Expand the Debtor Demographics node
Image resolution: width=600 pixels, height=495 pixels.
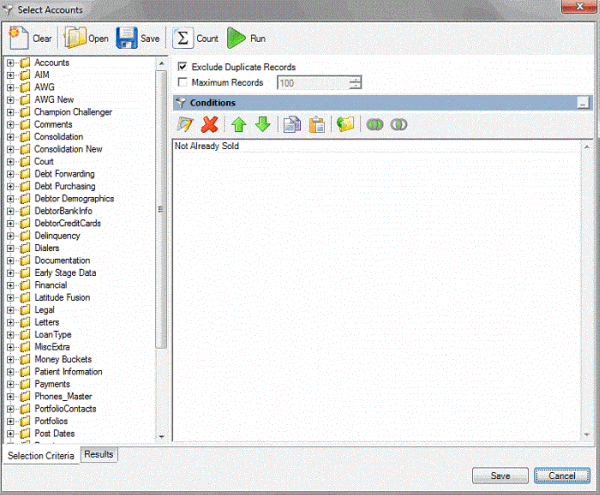tap(11, 199)
